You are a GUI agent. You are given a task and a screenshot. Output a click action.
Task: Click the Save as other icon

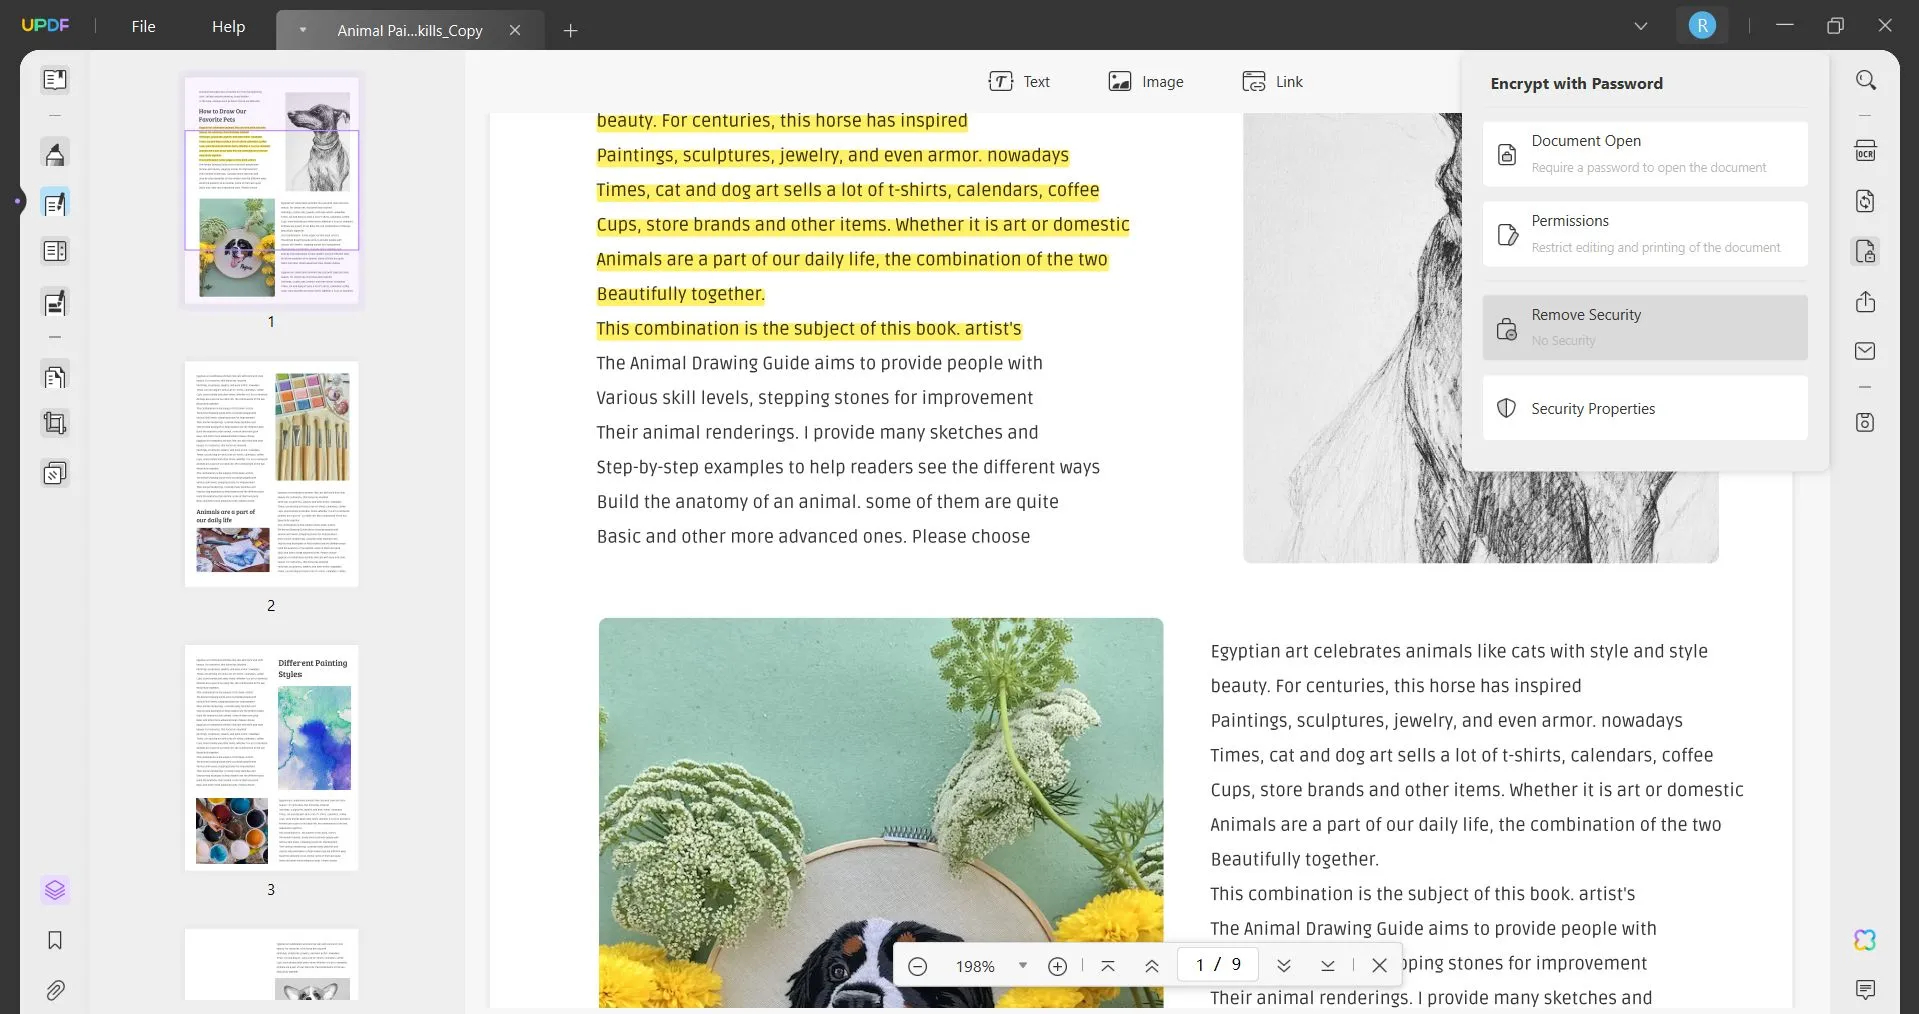click(x=1866, y=422)
